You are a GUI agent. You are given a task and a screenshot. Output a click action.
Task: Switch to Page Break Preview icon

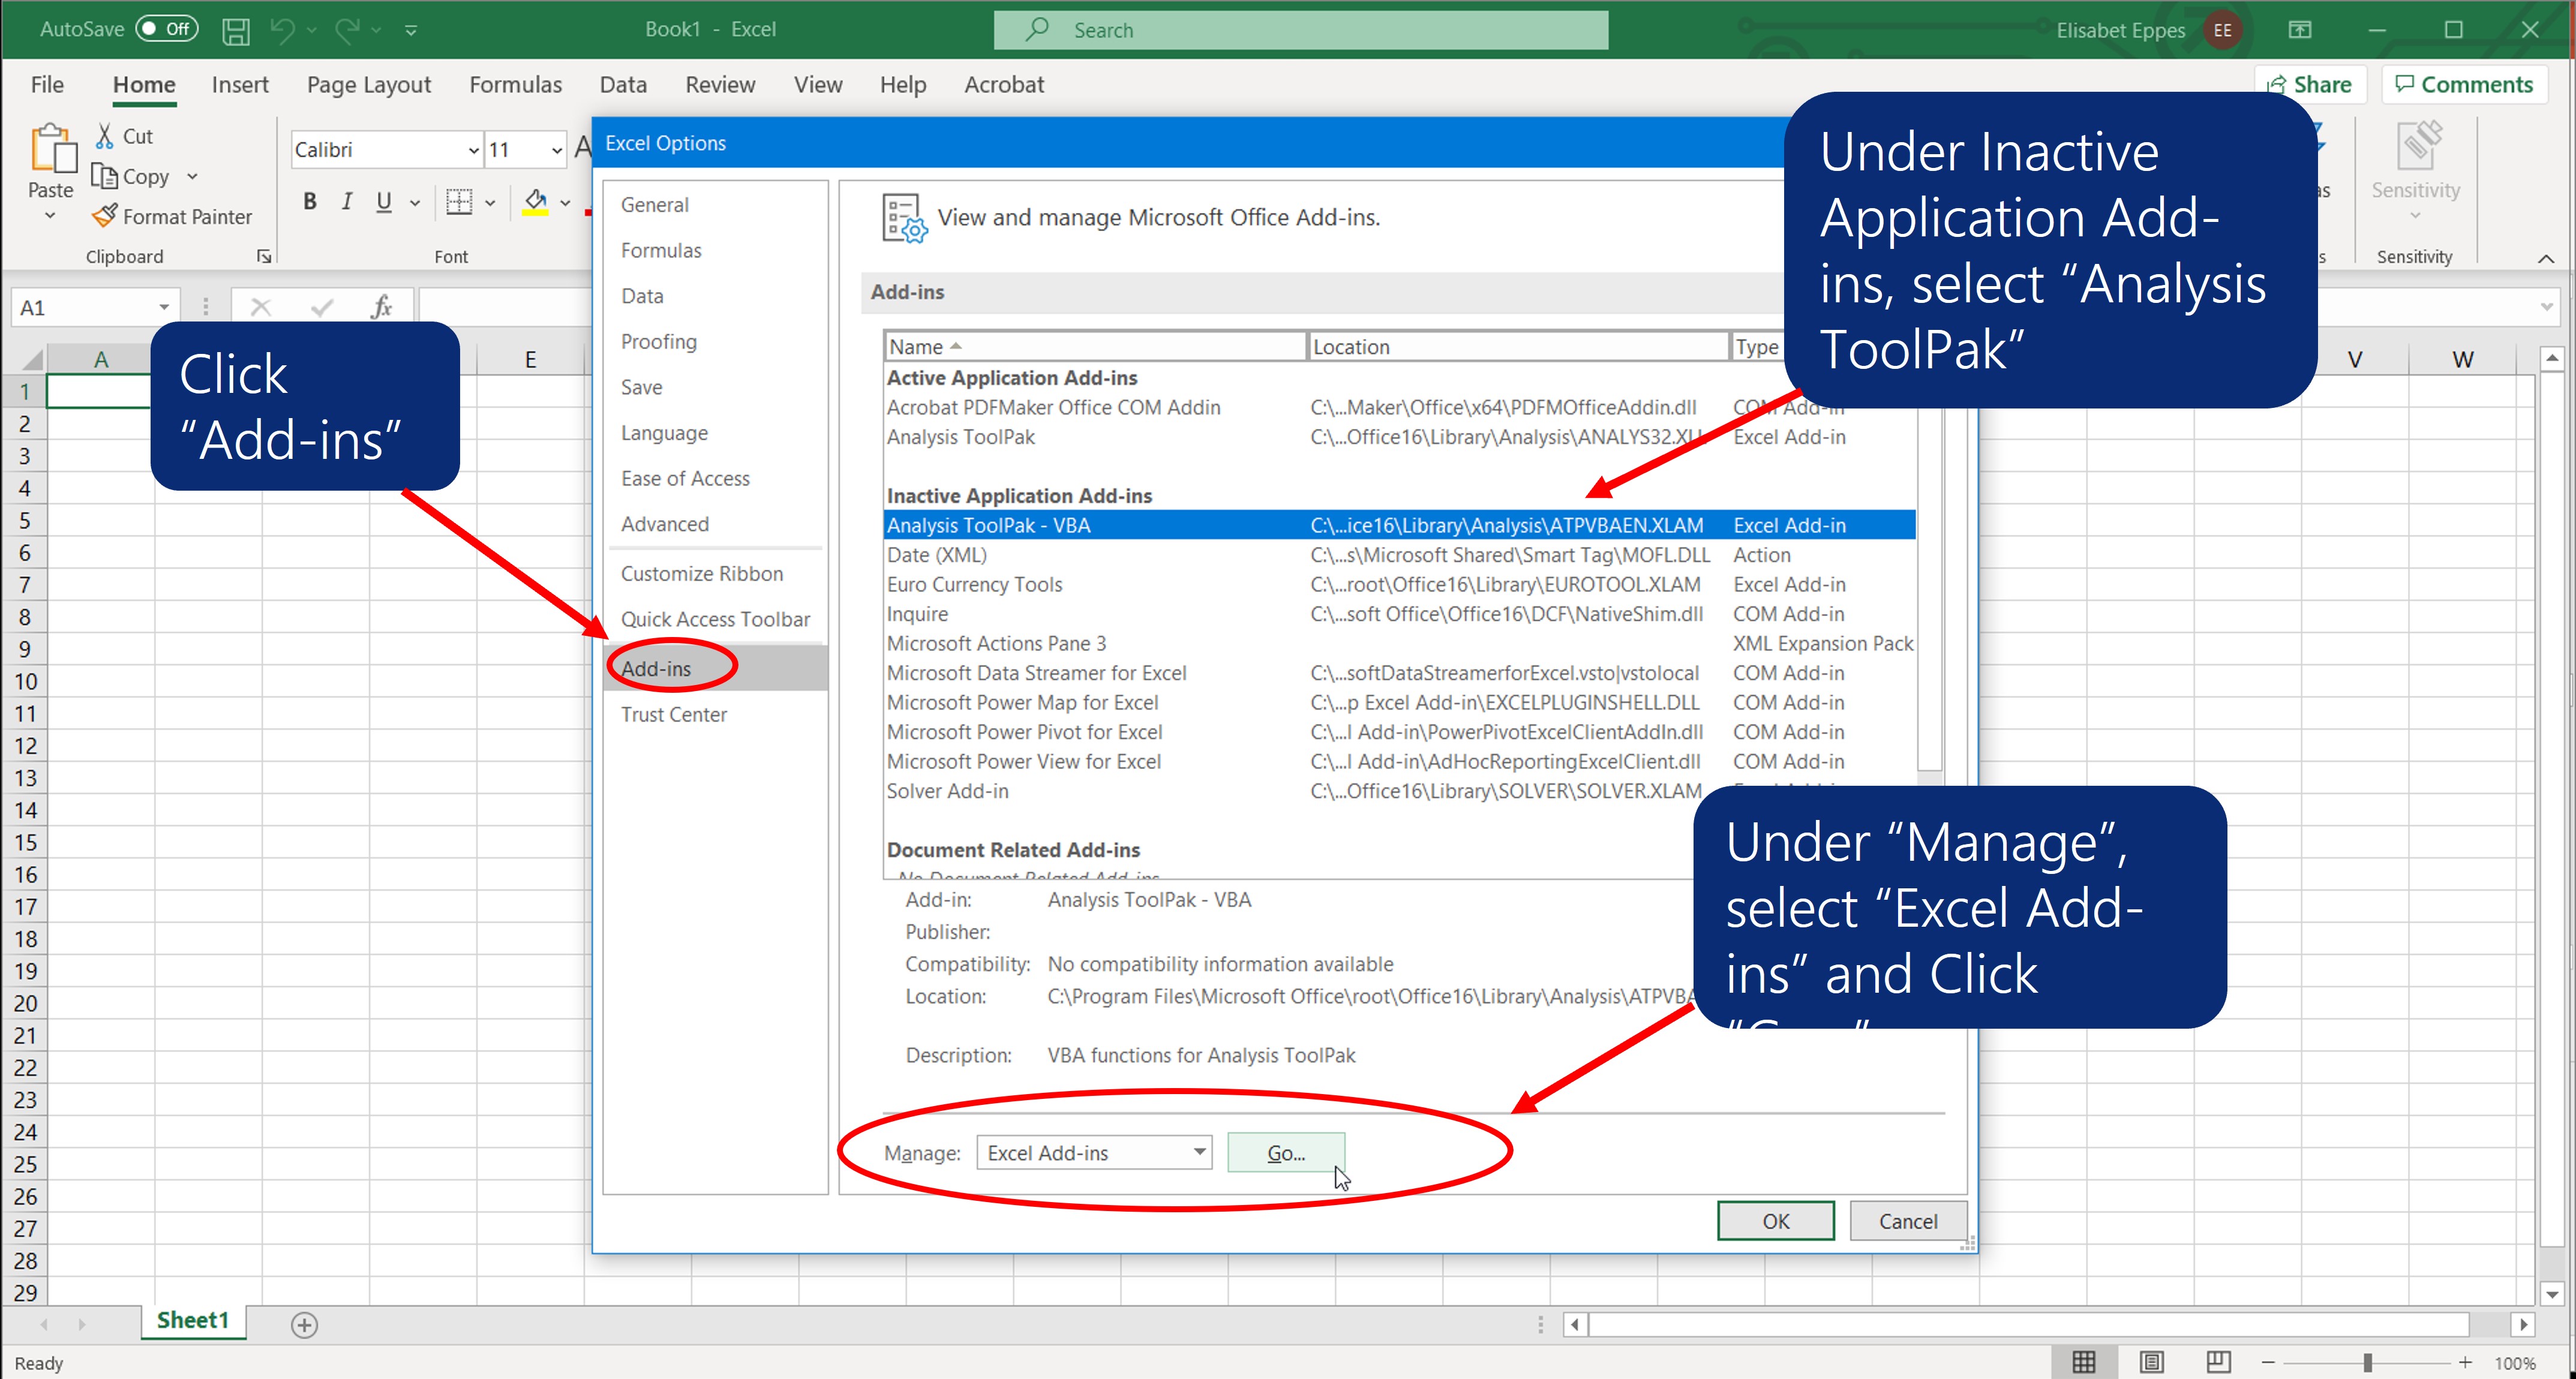(x=2218, y=1362)
